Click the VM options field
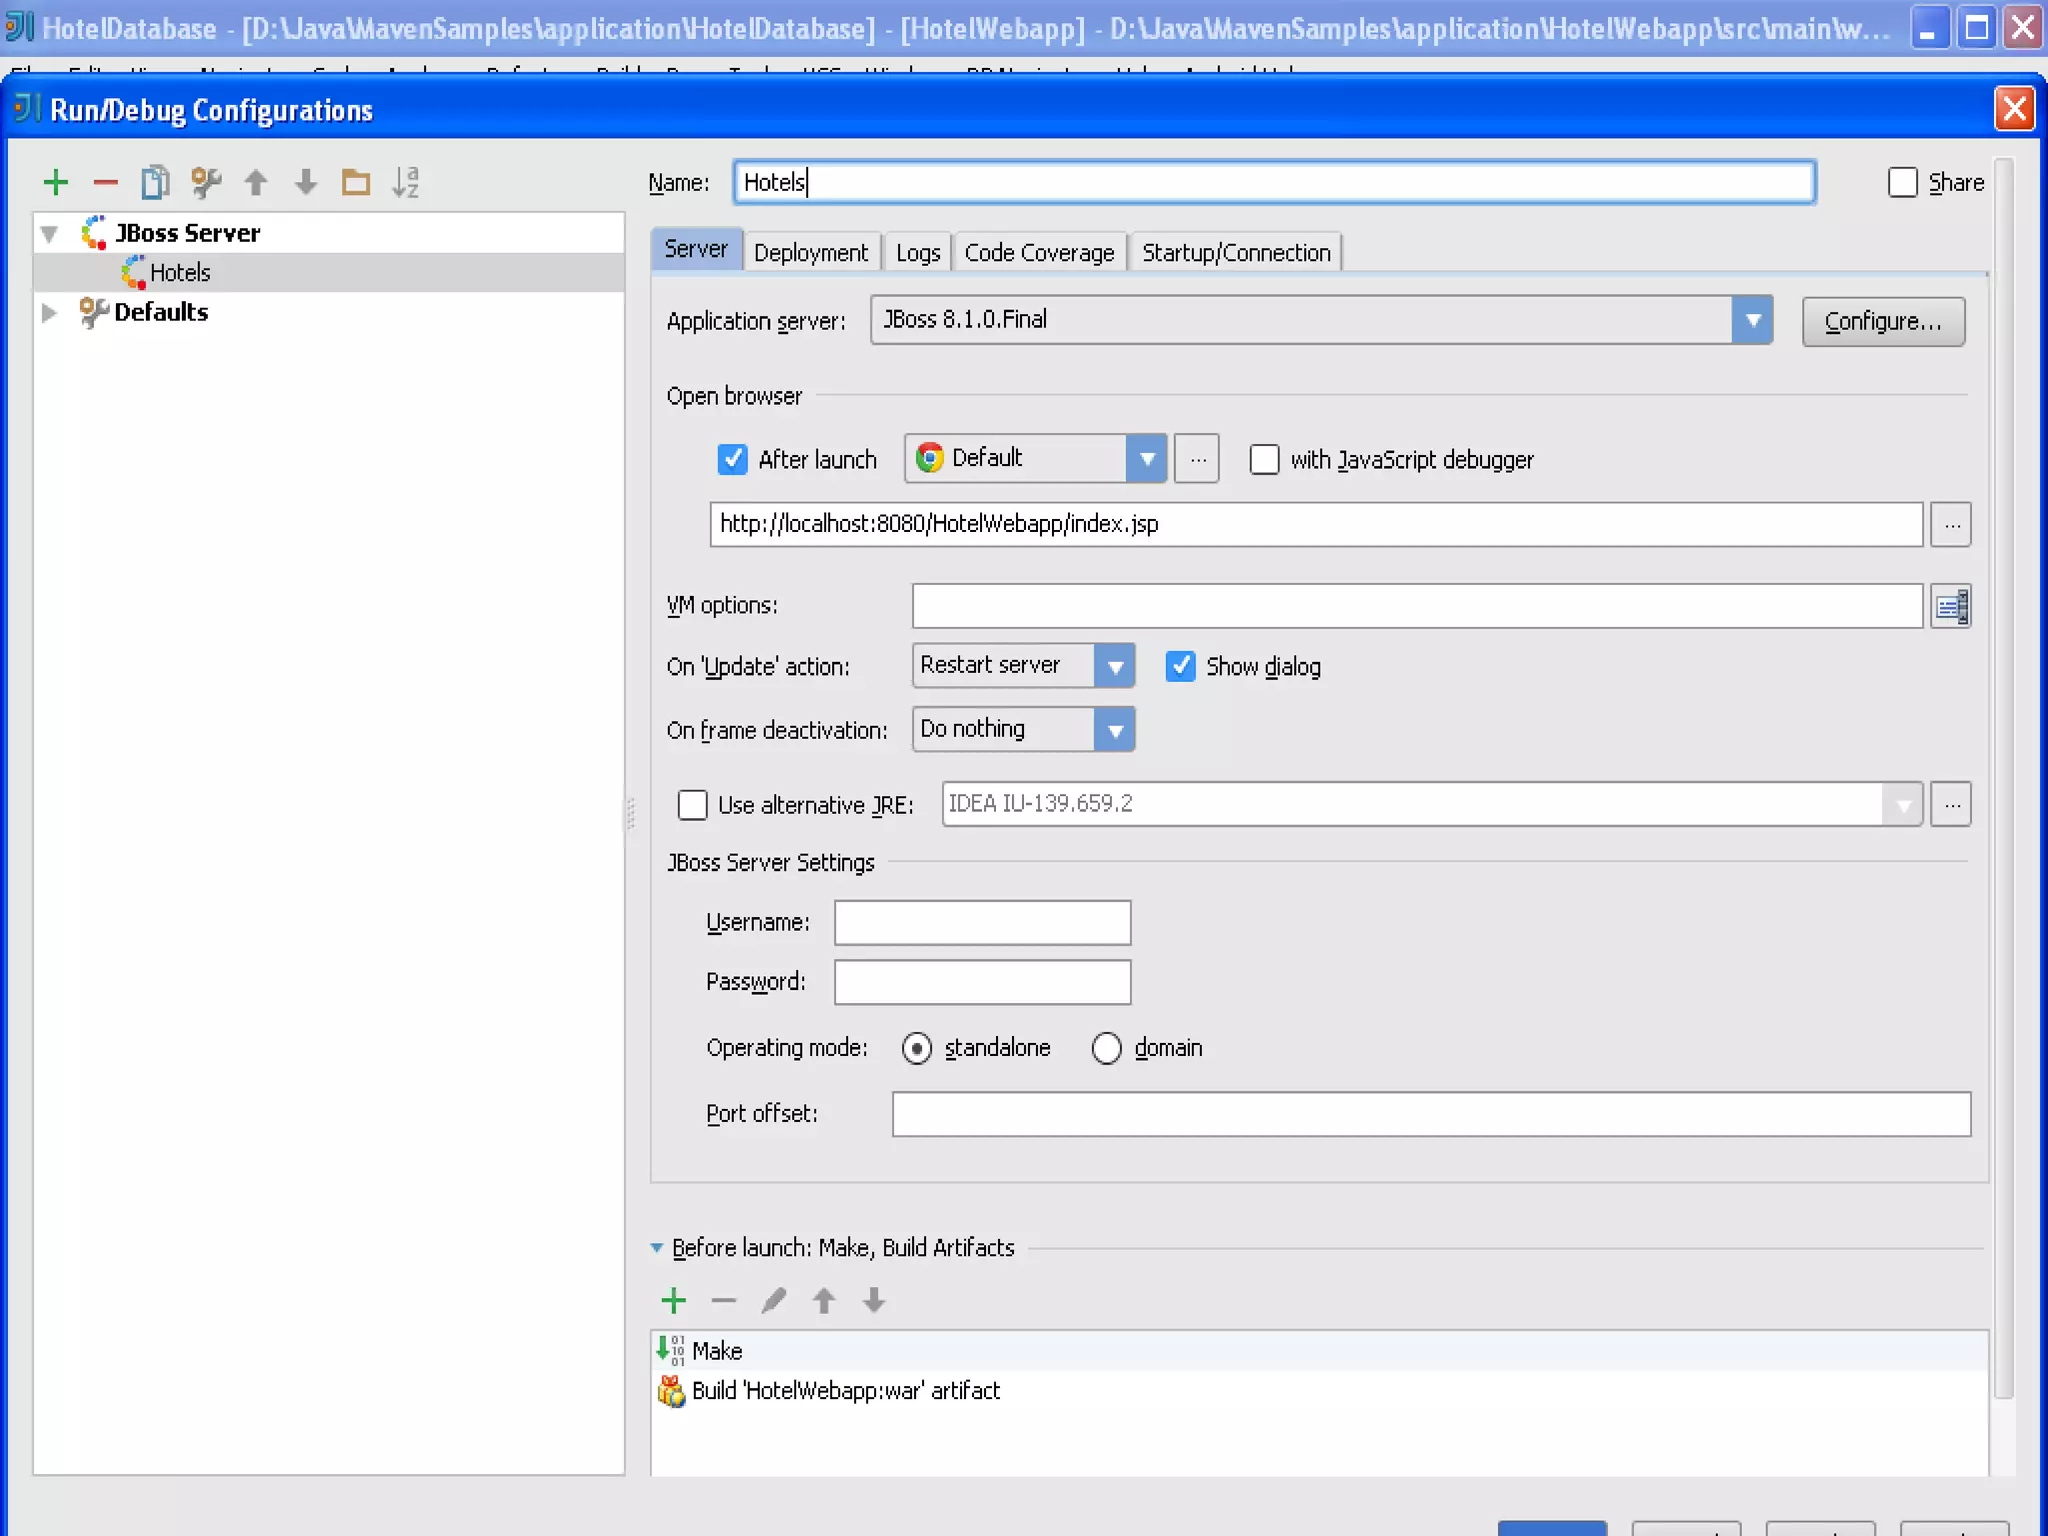This screenshot has width=2048, height=1536. [x=1417, y=606]
